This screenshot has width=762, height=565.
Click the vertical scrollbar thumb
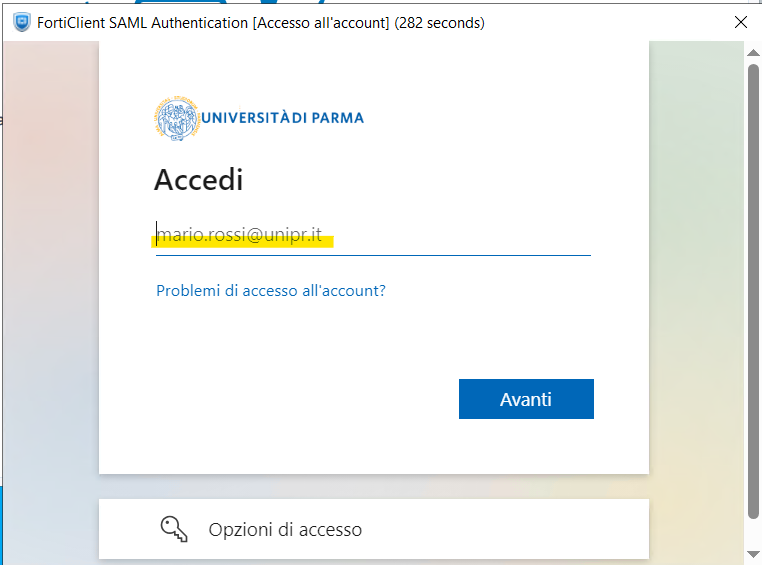point(754,290)
